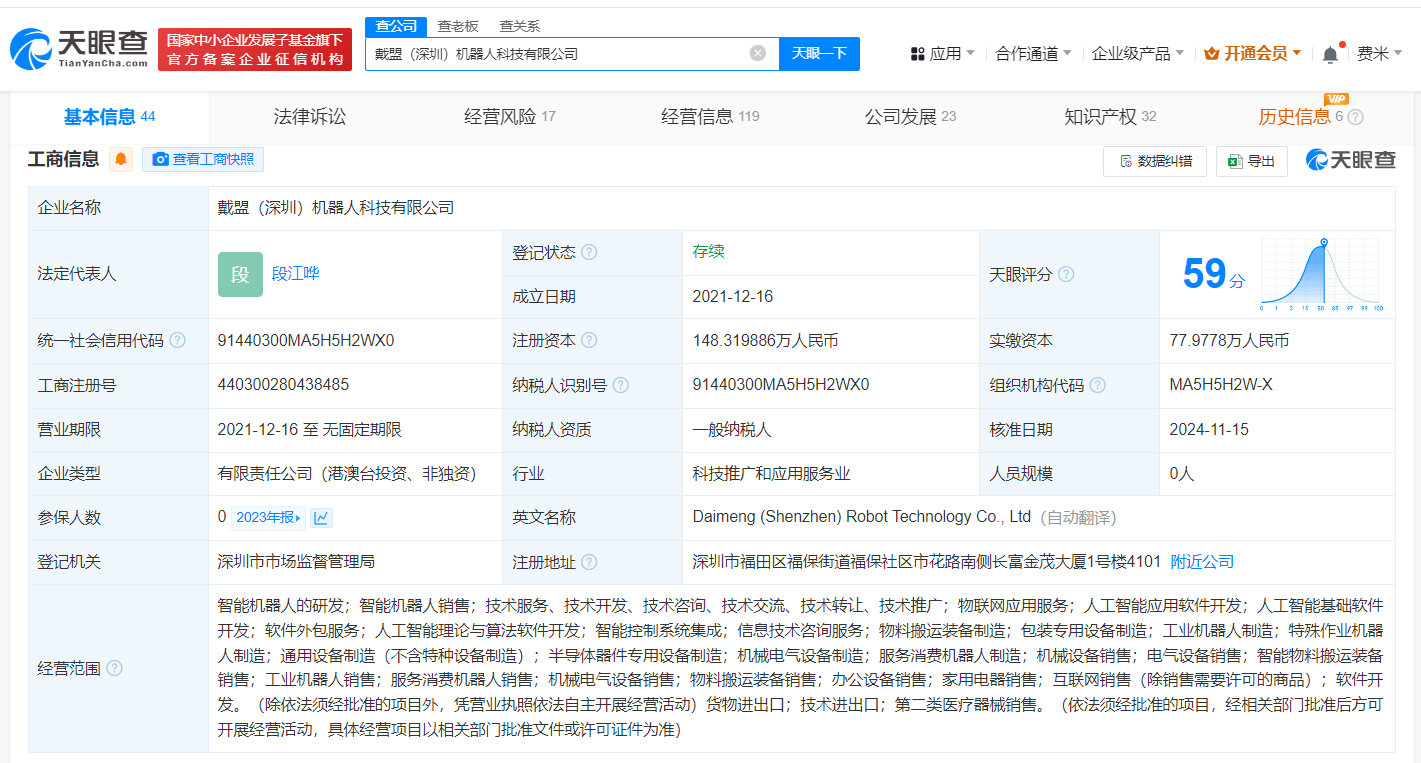This screenshot has width=1421, height=763.
Task: Clear the search box with X icon
Action: coord(758,53)
